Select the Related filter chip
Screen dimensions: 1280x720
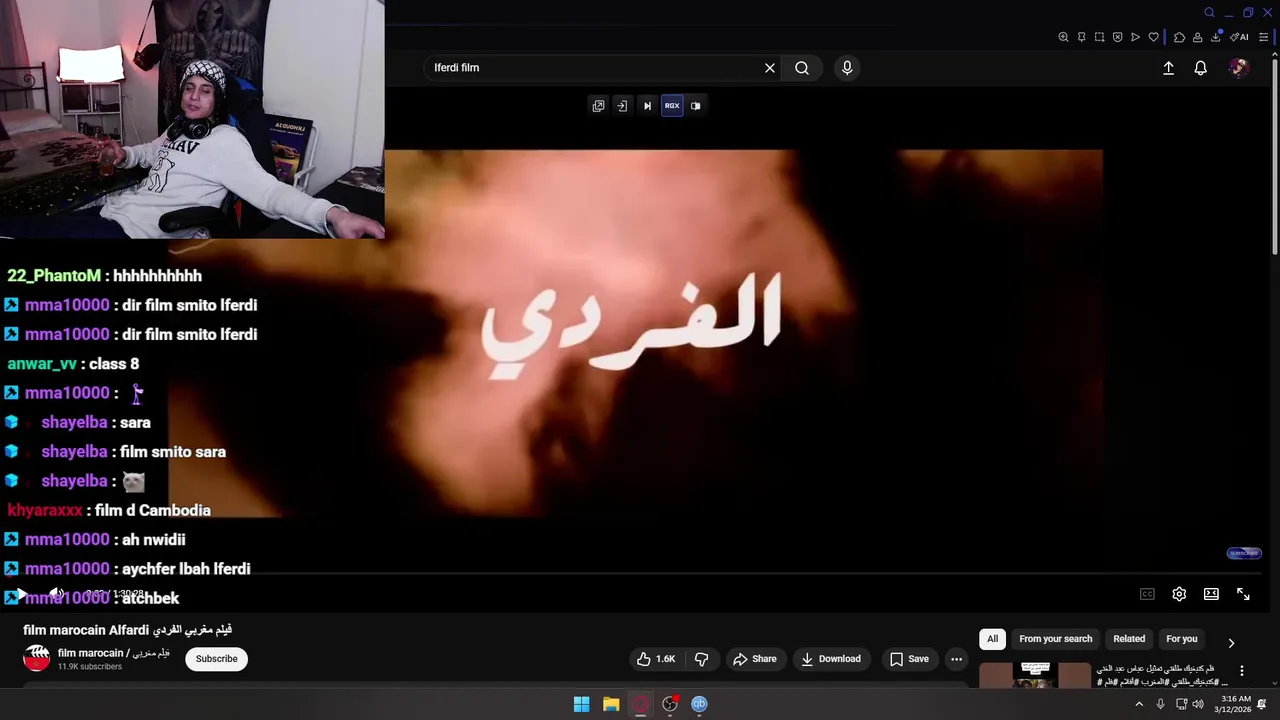pyautogui.click(x=1129, y=639)
